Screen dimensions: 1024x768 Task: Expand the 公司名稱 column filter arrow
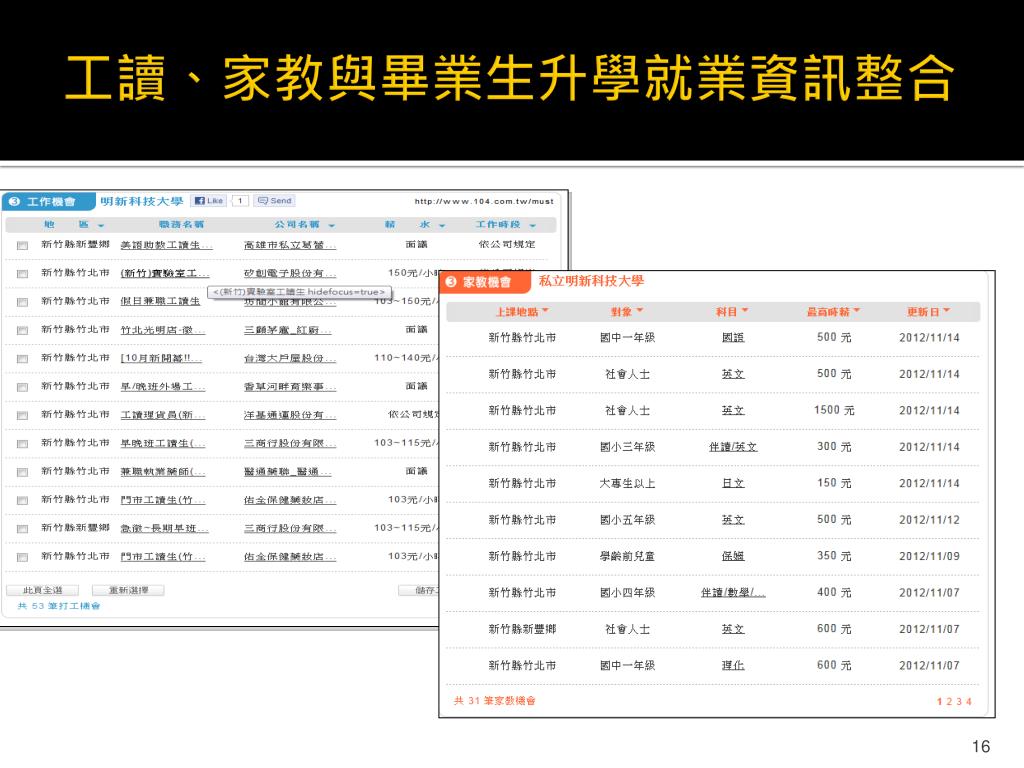tap(332, 225)
